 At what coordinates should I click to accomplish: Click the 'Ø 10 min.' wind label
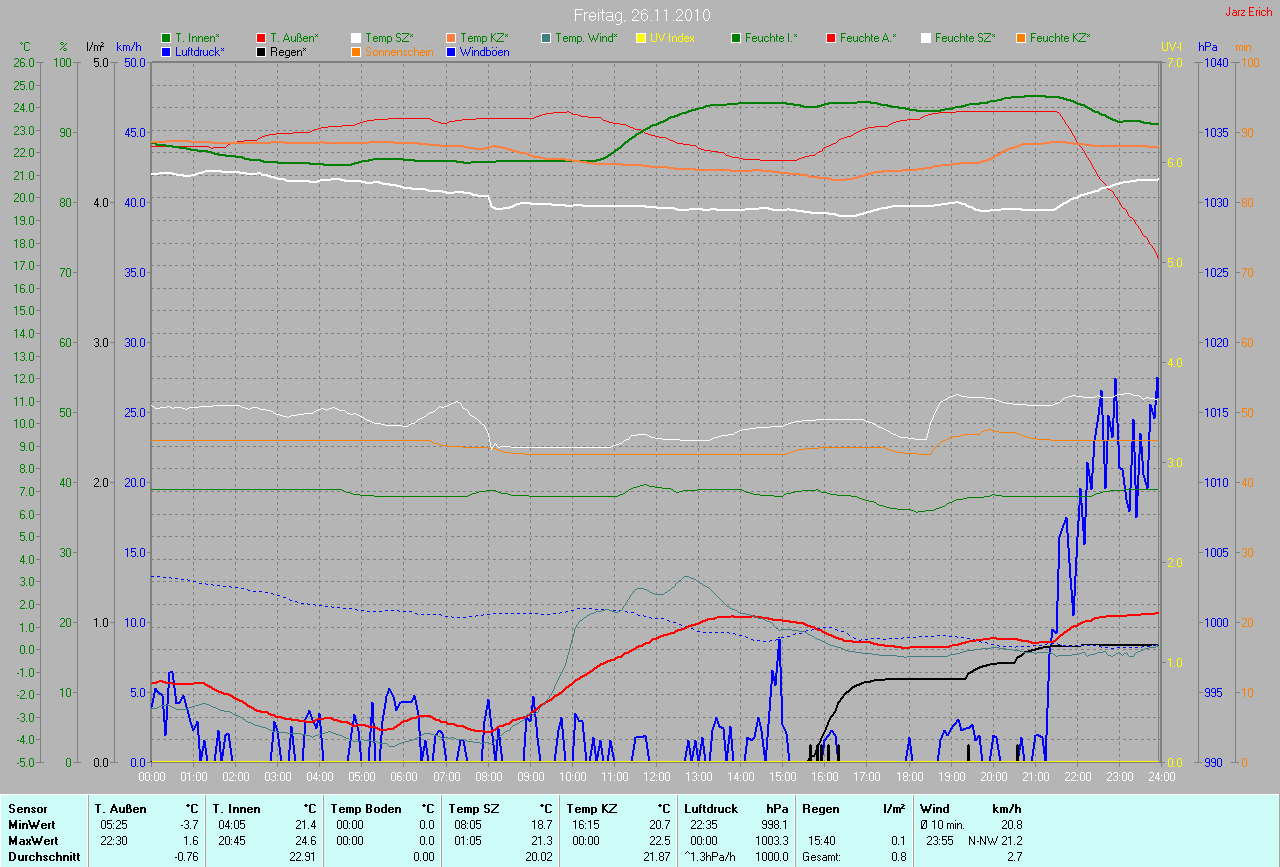coord(943,824)
